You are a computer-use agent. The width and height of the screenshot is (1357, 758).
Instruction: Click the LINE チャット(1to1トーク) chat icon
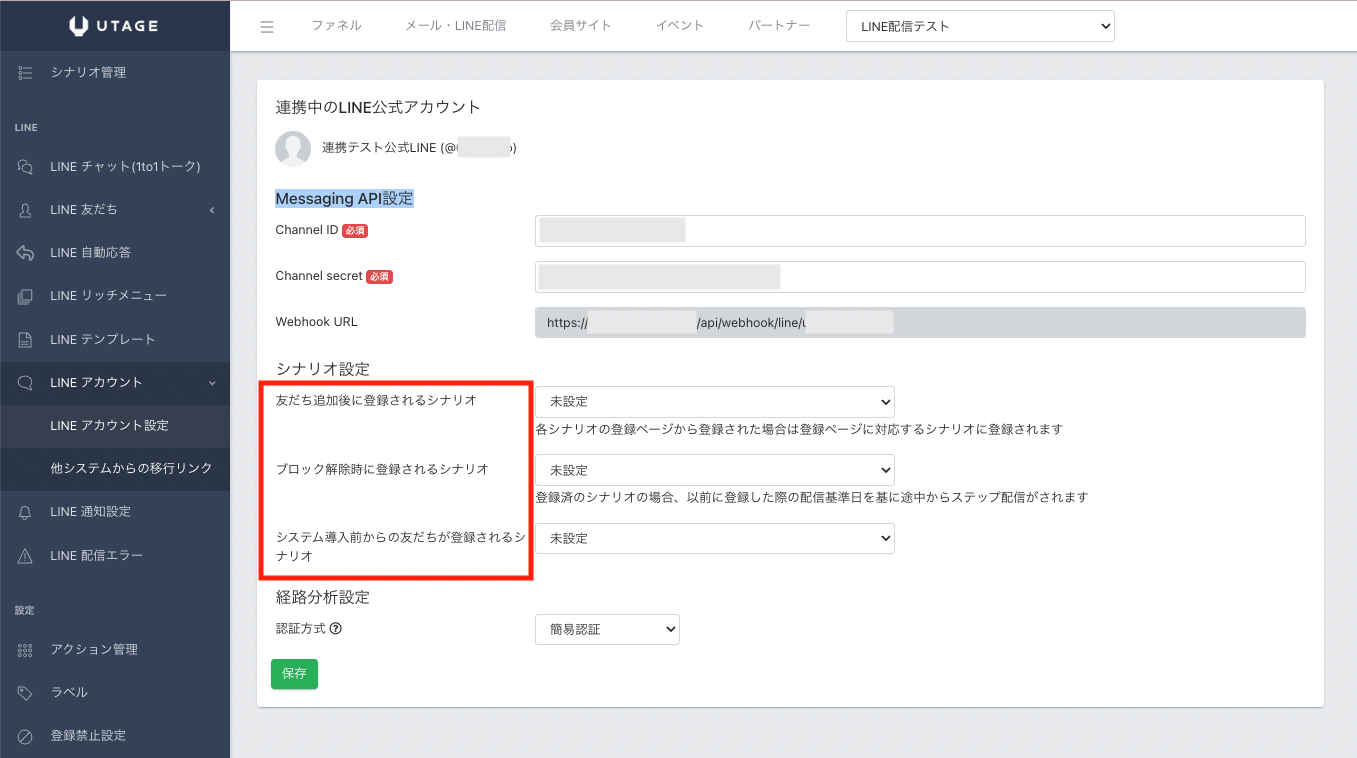tap(26, 166)
